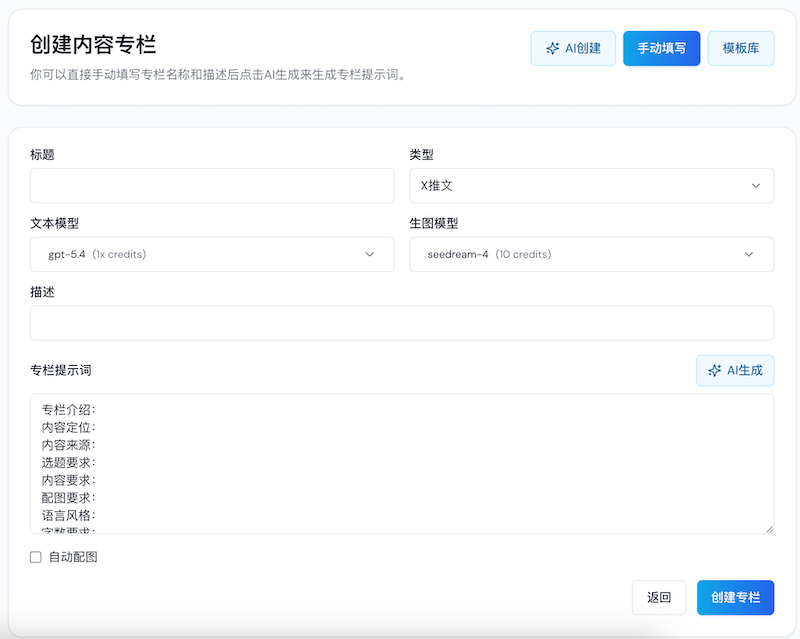Click the textarea resize handle corner
Viewport: 800px width, 639px height.
[x=769, y=529]
